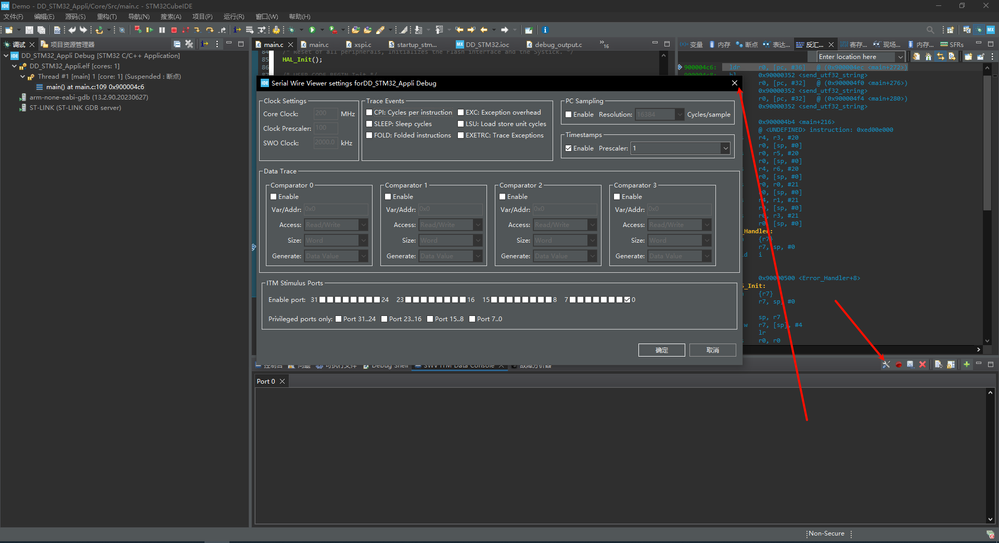Click the Link with Active Debug Context icon
The width and height of the screenshot is (999, 543).
click(x=940, y=56)
